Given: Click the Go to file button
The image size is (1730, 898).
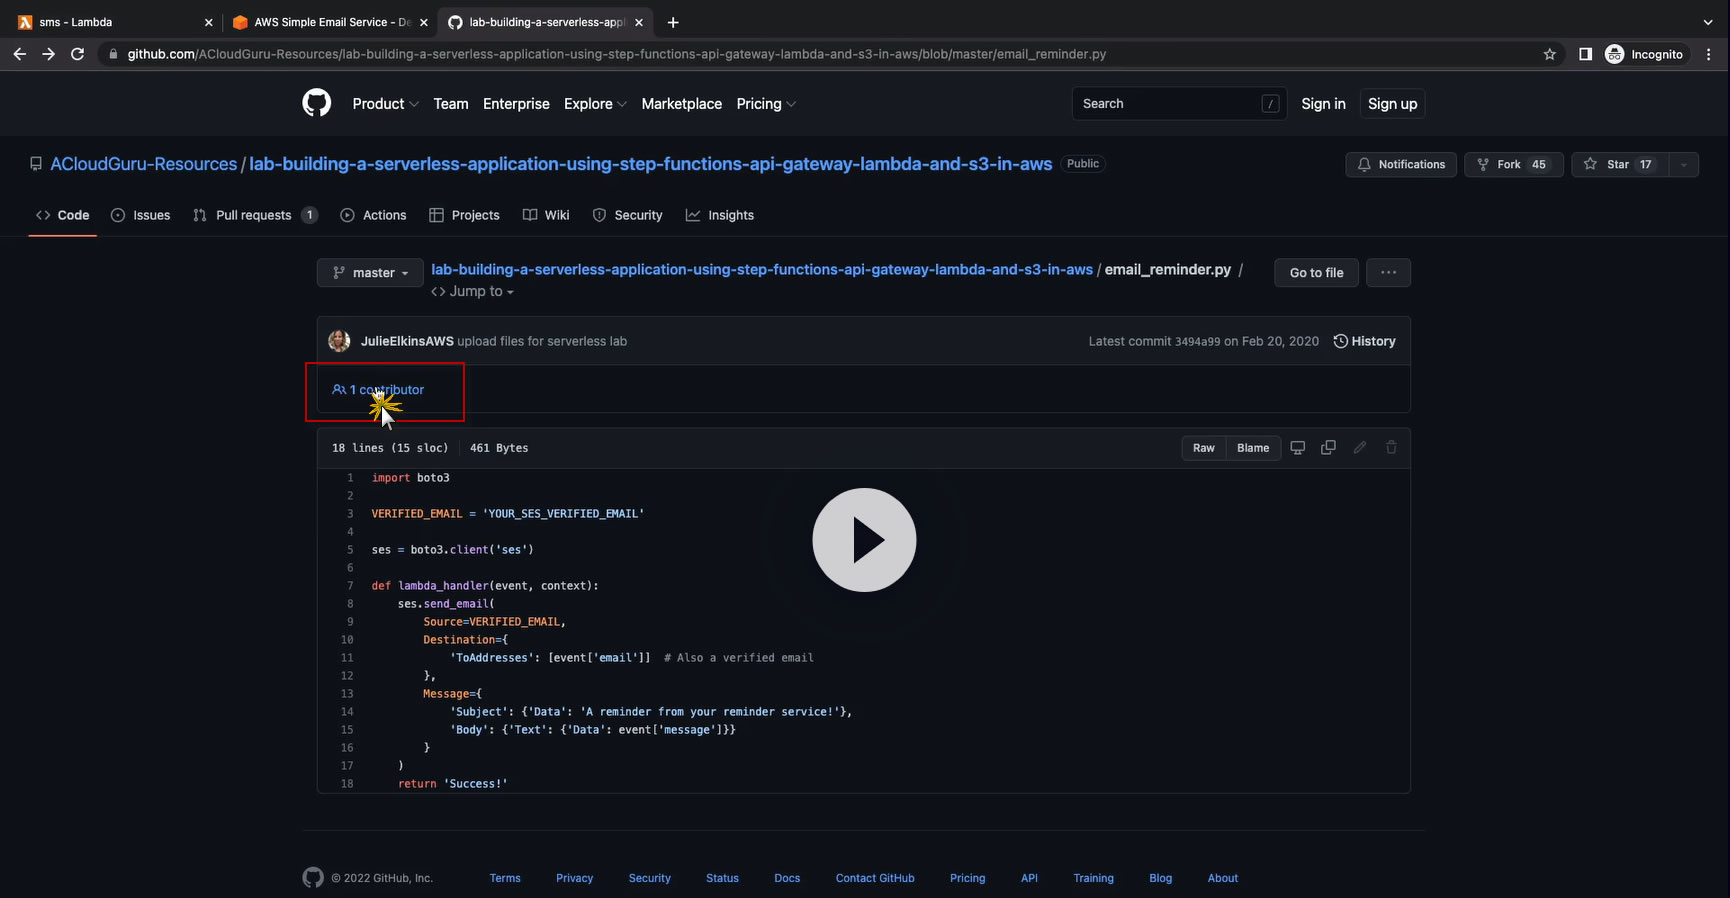Looking at the screenshot, I should (x=1316, y=272).
